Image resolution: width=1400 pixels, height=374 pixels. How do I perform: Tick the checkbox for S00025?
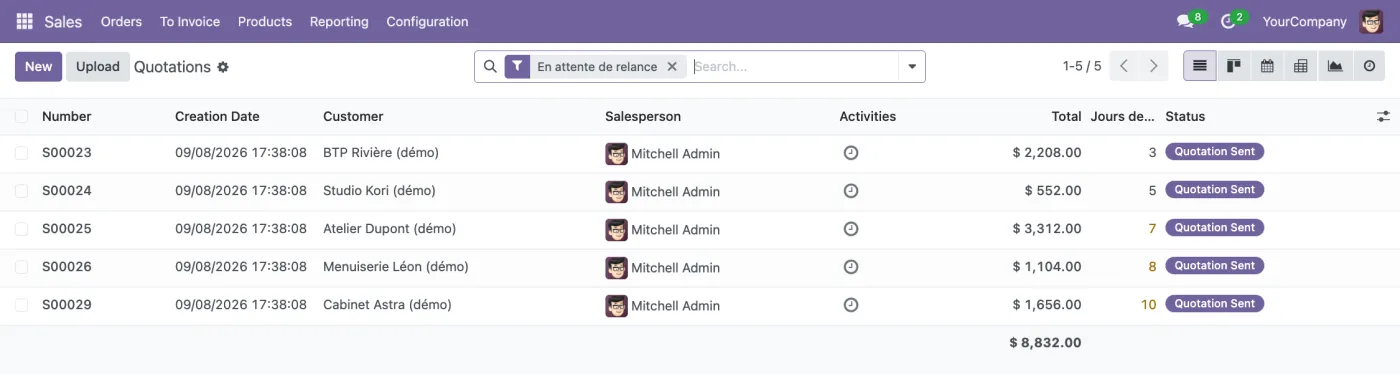point(21,229)
